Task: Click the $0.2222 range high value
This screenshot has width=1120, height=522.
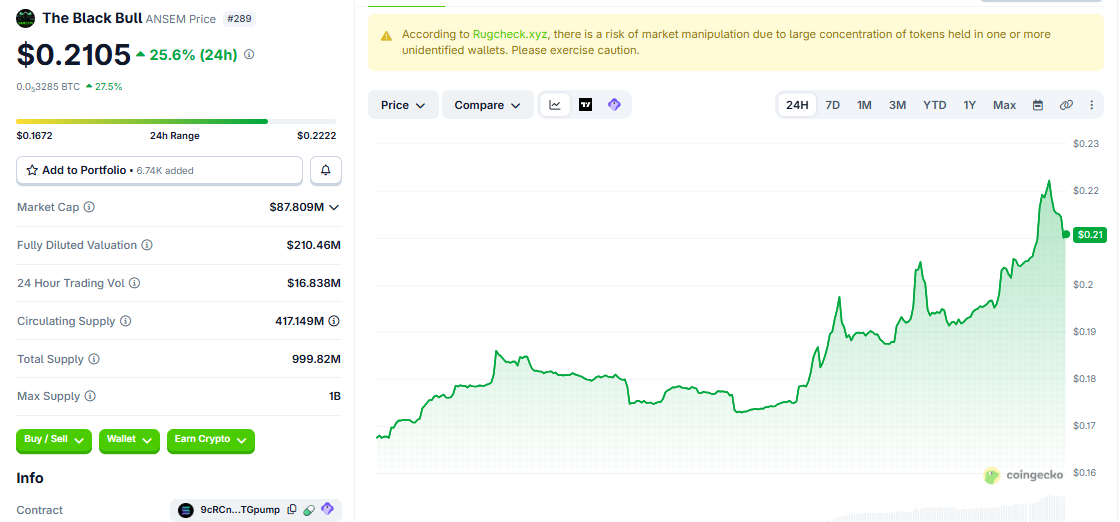Action: 316,136
